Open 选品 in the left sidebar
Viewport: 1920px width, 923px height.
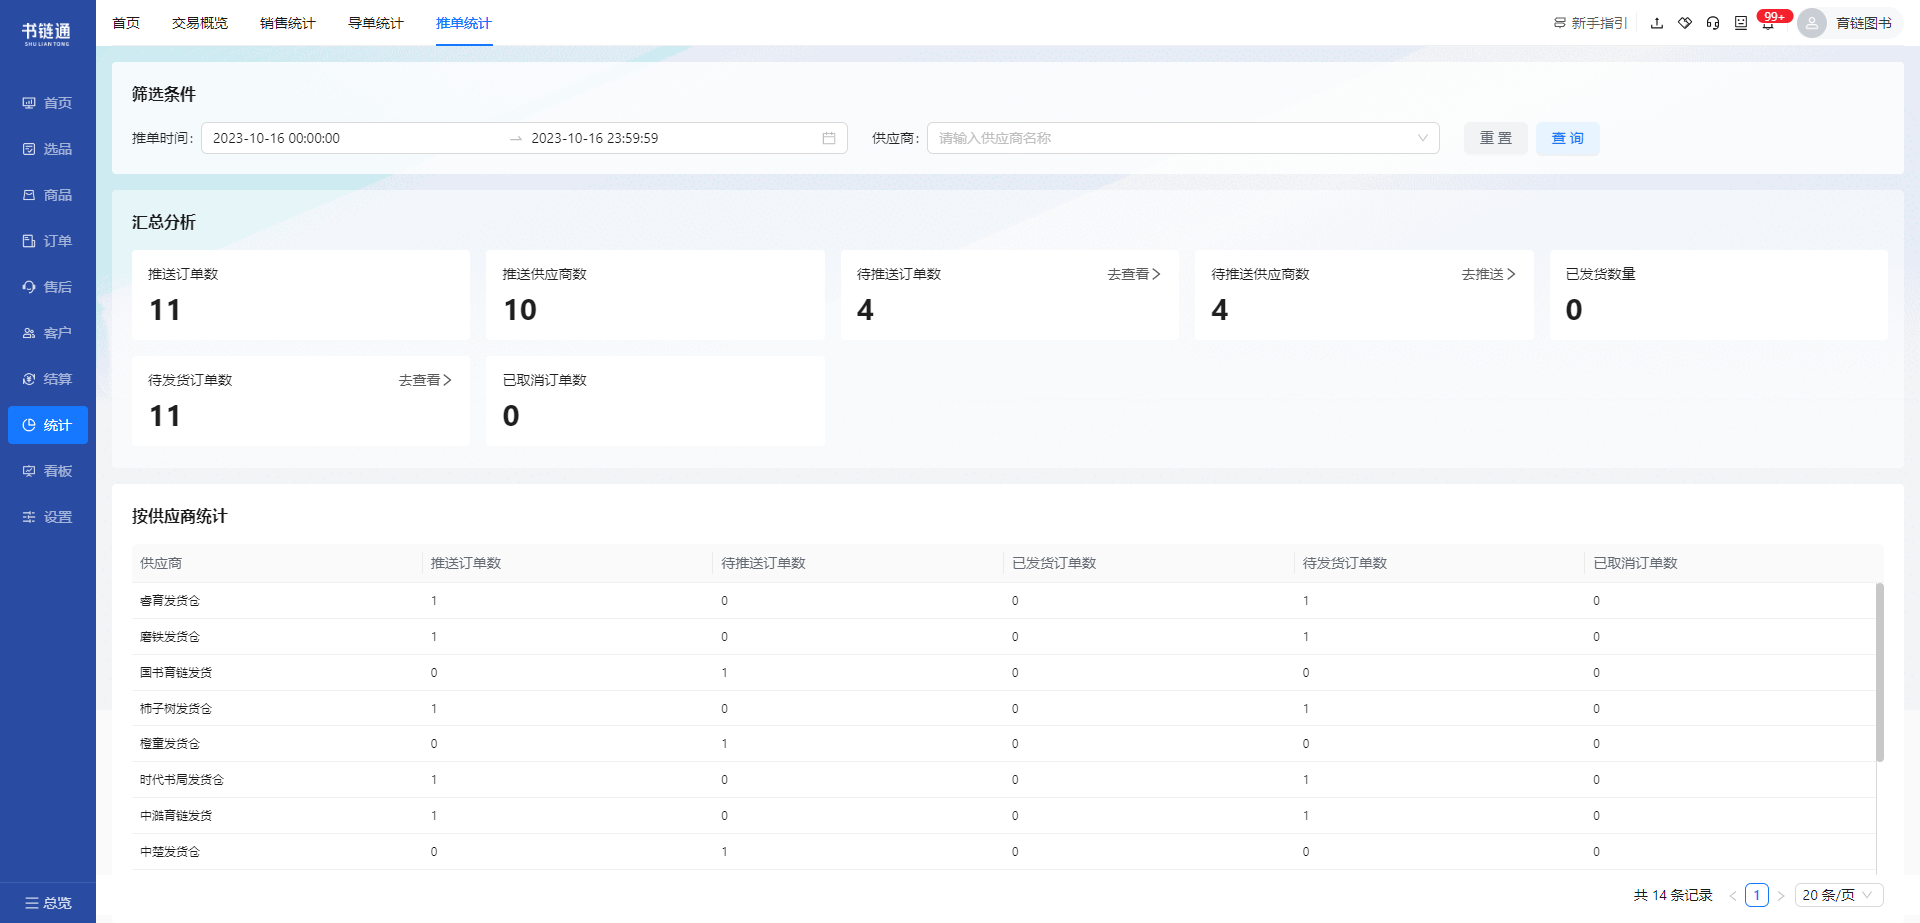[x=47, y=149]
